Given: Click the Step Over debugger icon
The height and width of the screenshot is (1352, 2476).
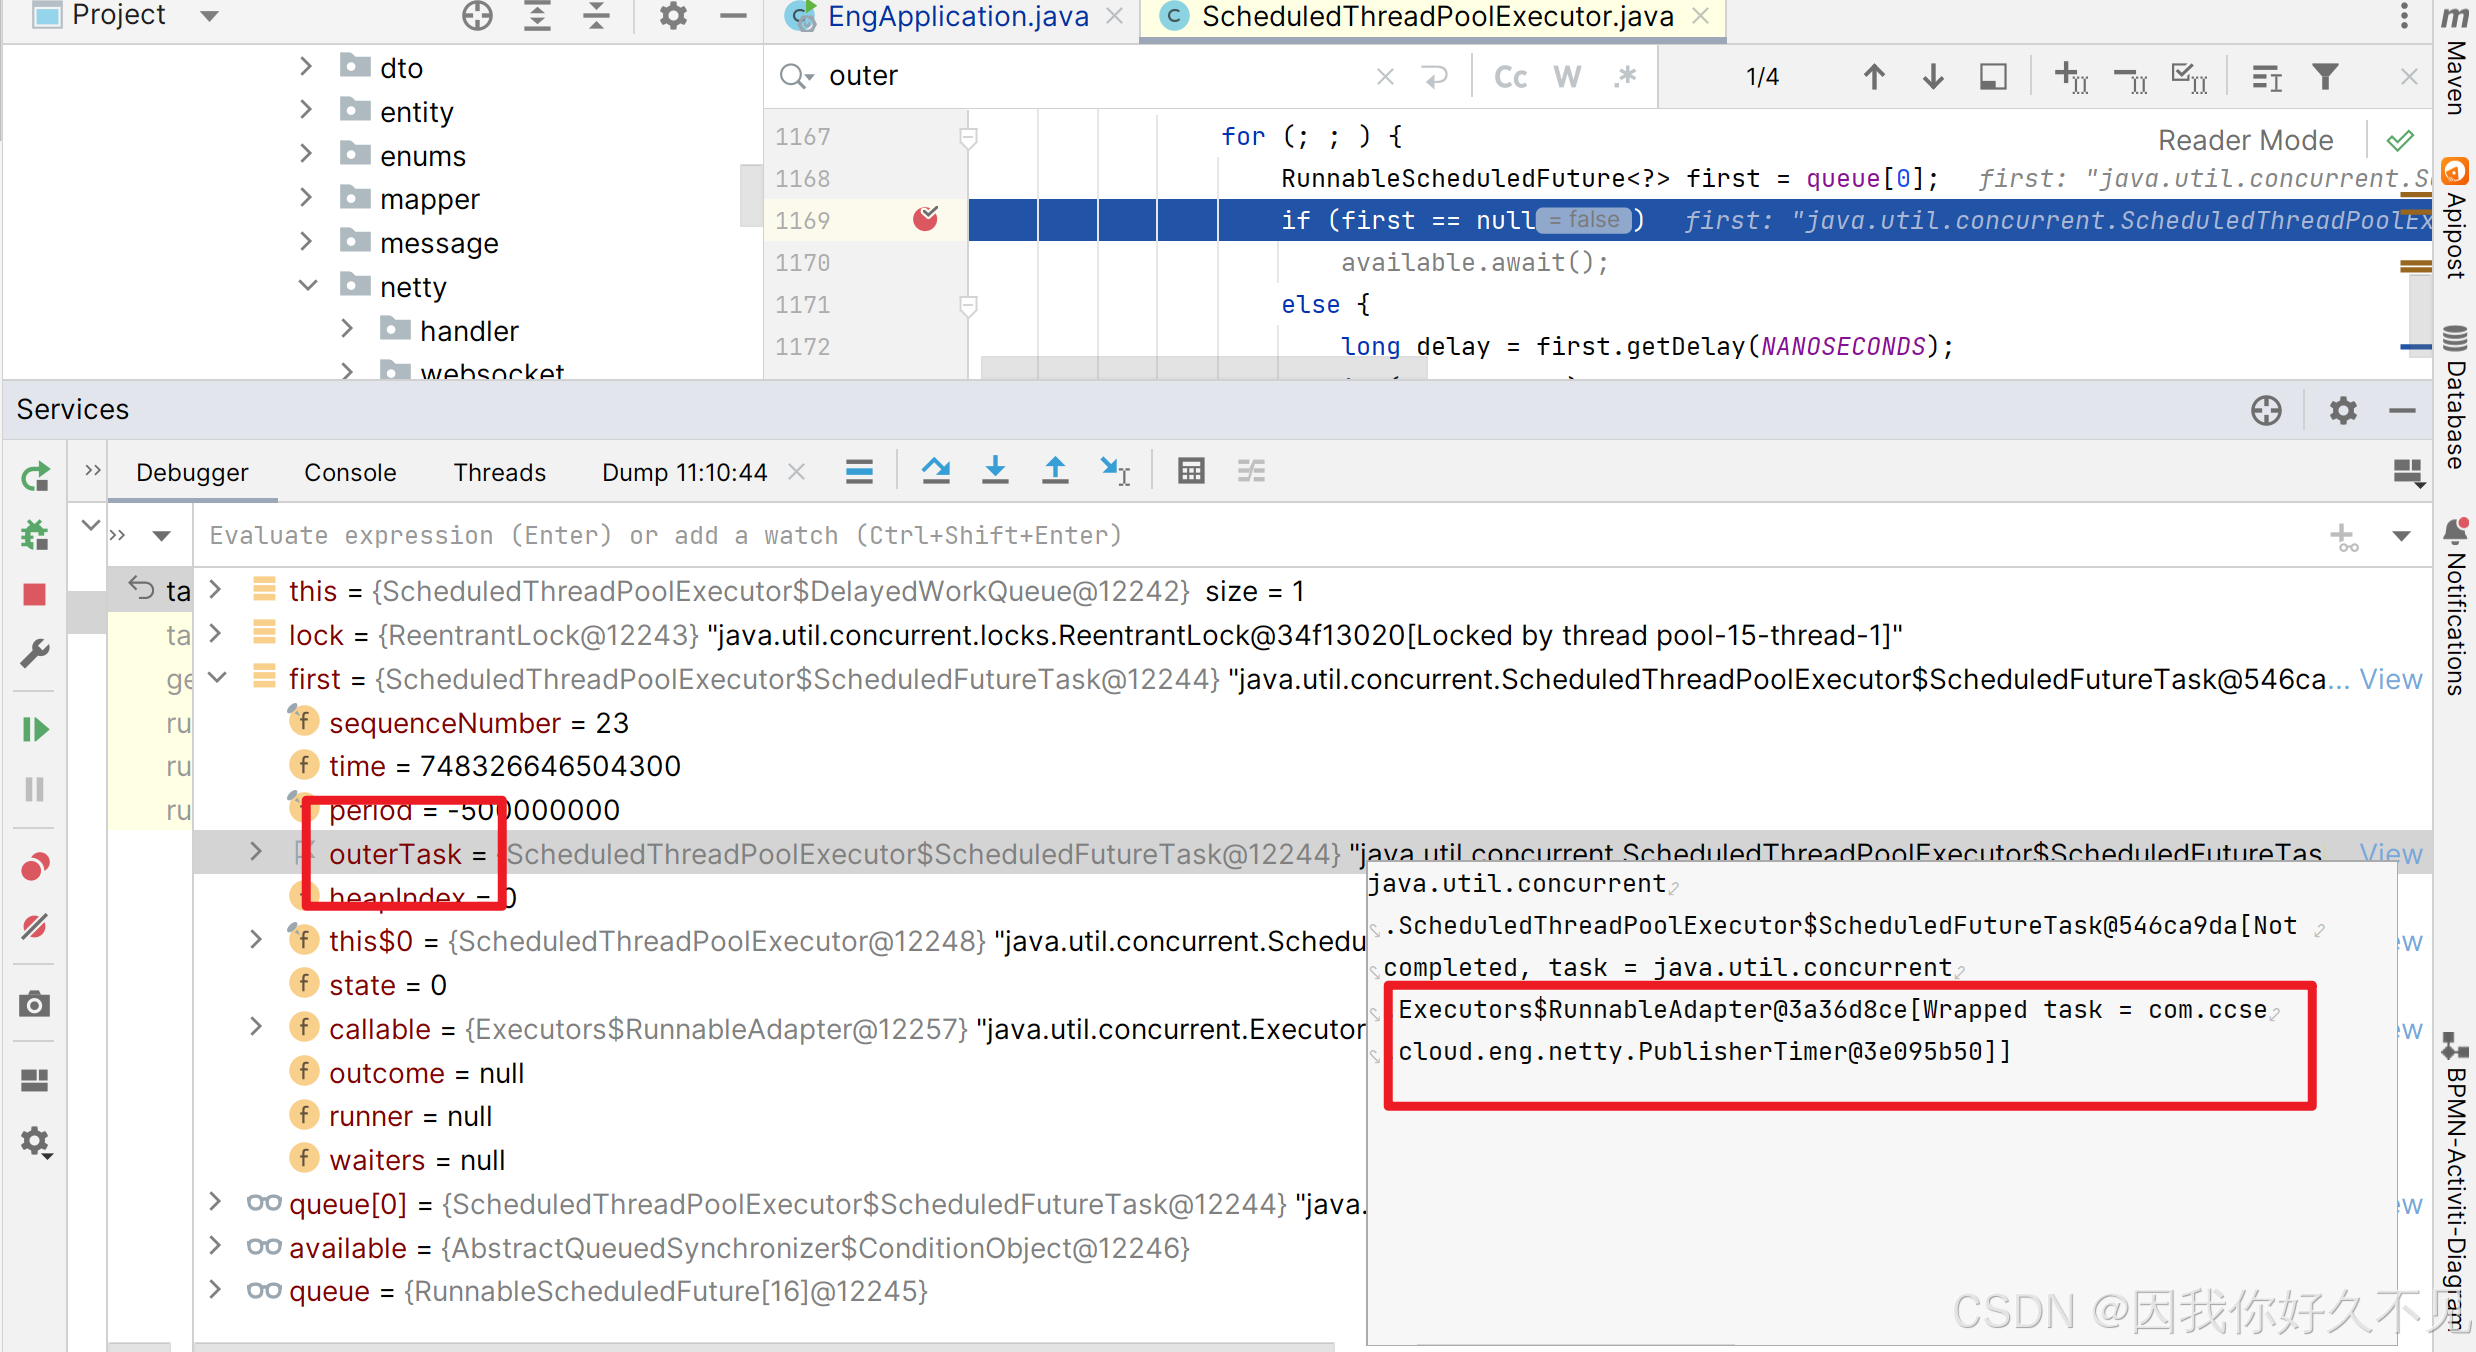Looking at the screenshot, I should (x=936, y=471).
